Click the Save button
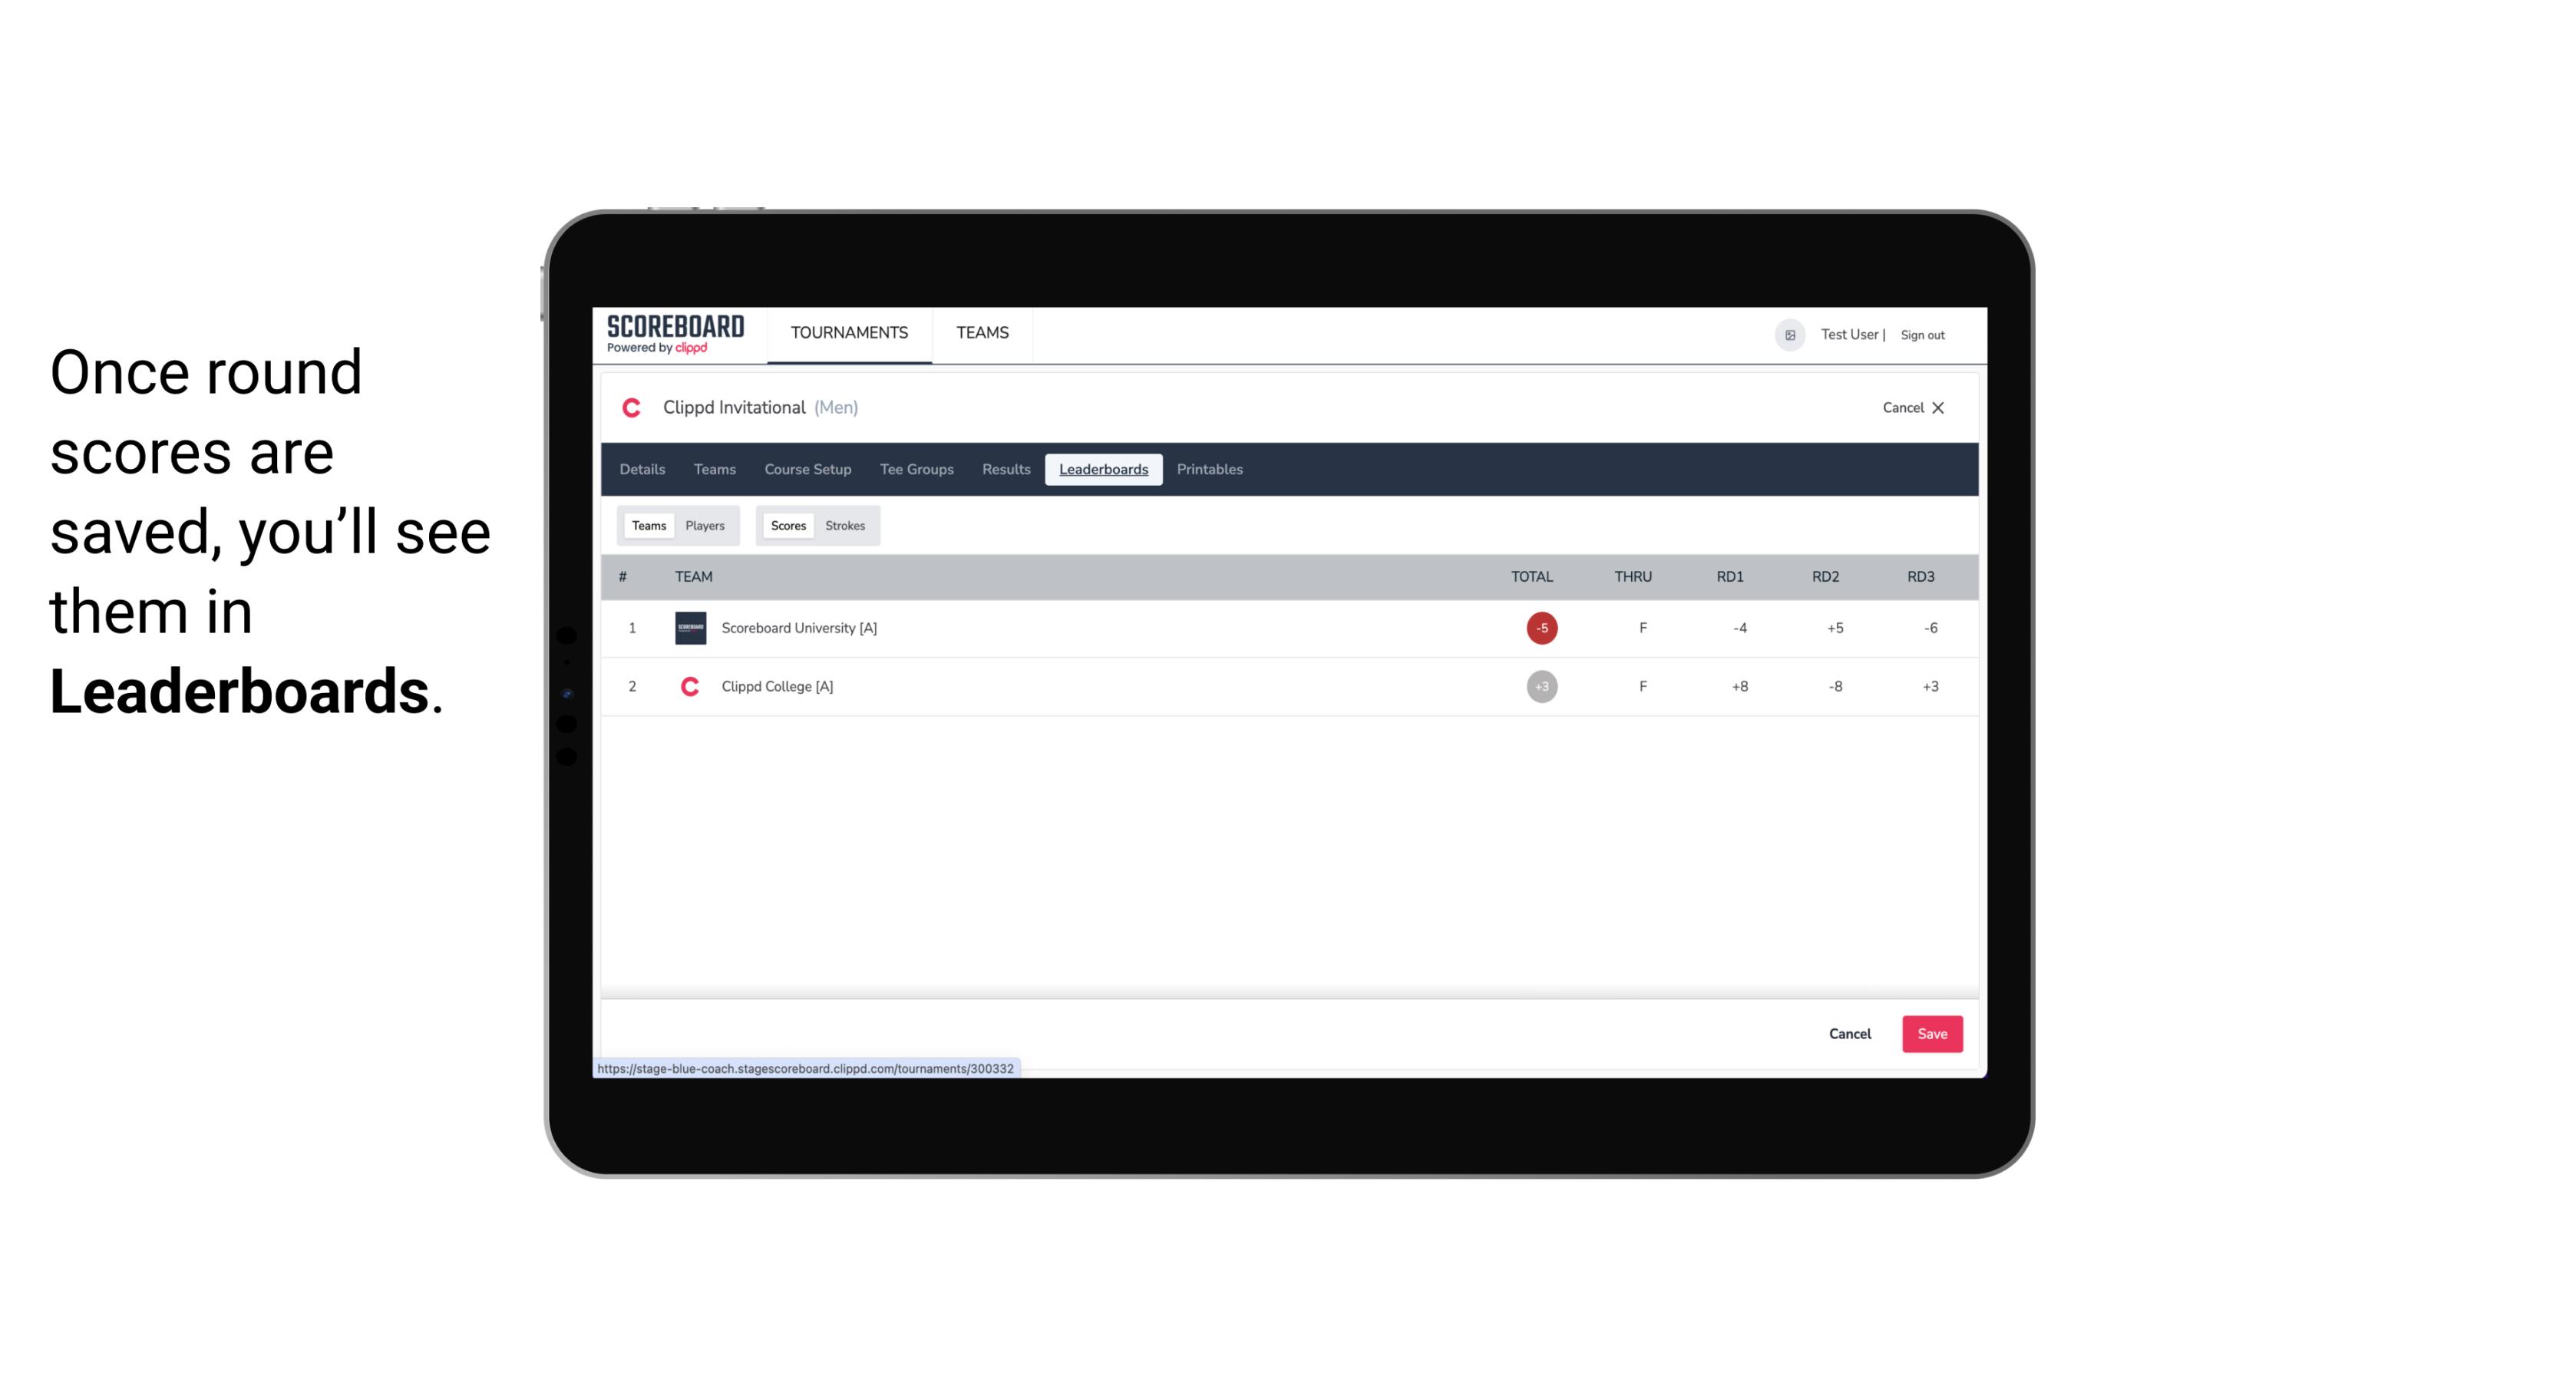Image resolution: width=2576 pixels, height=1386 pixels. click(x=1930, y=1033)
